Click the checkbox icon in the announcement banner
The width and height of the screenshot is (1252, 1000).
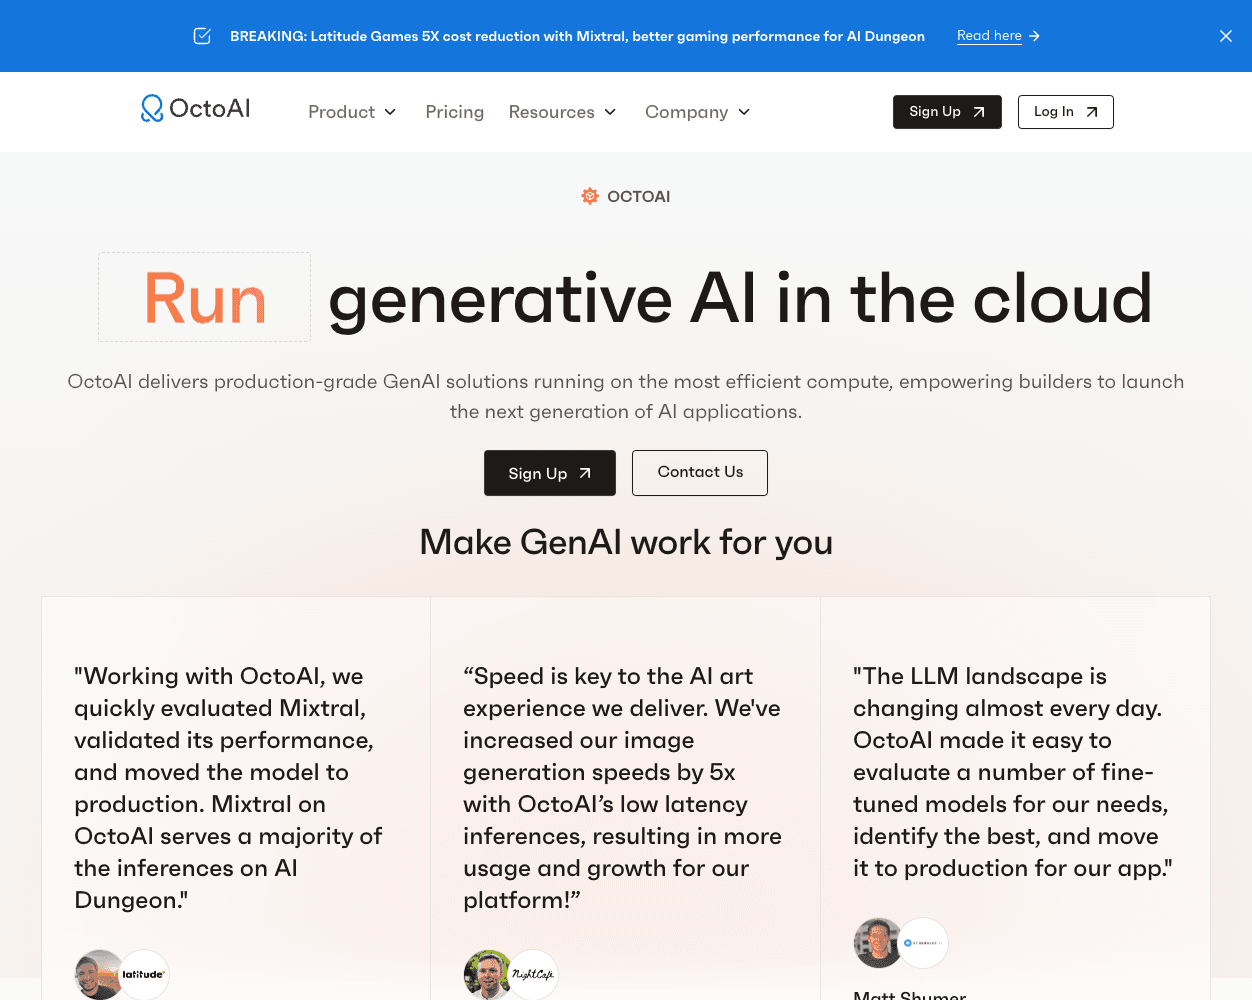point(202,36)
